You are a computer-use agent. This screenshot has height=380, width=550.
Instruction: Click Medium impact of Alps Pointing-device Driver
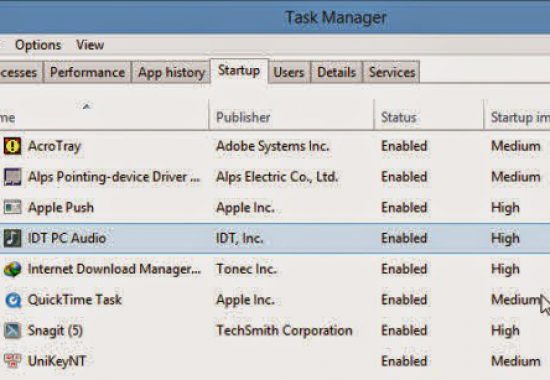[516, 177]
